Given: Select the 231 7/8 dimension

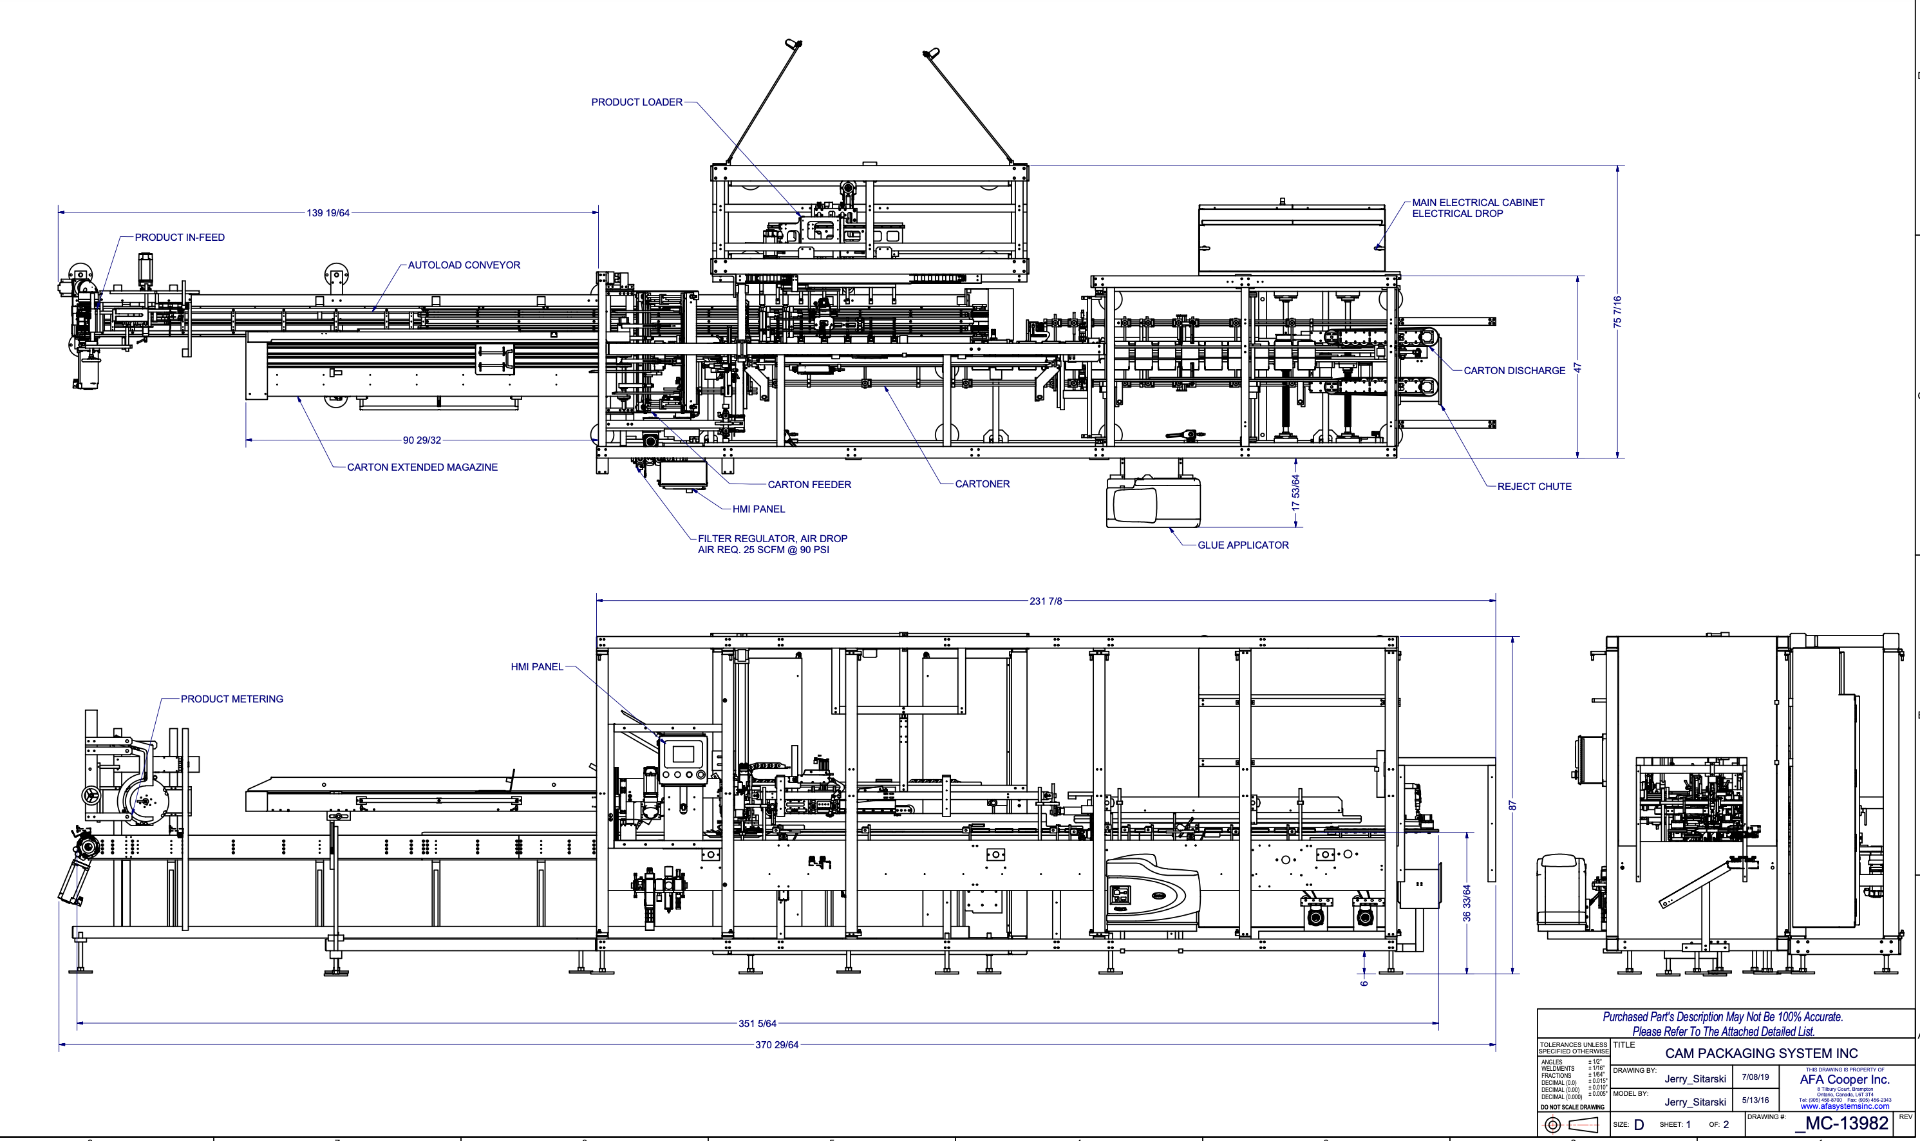Looking at the screenshot, I should (1046, 601).
